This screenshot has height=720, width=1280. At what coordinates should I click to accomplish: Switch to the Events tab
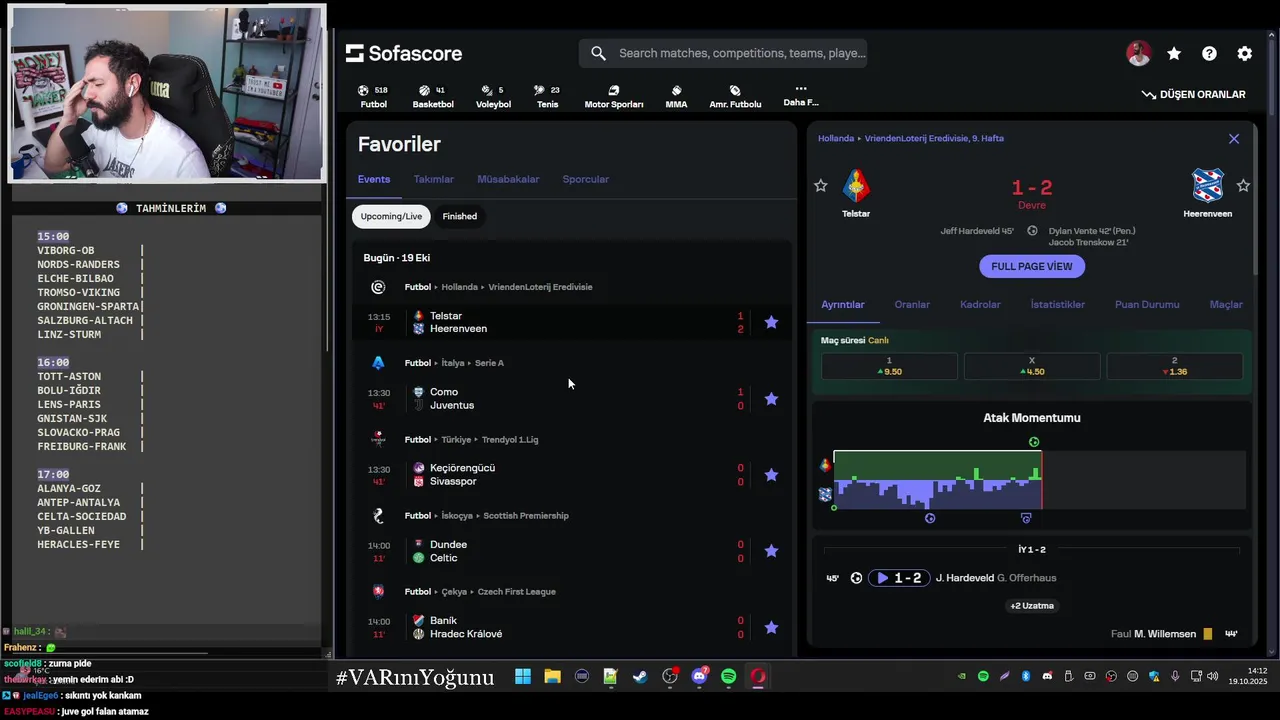(x=374, y=179)
